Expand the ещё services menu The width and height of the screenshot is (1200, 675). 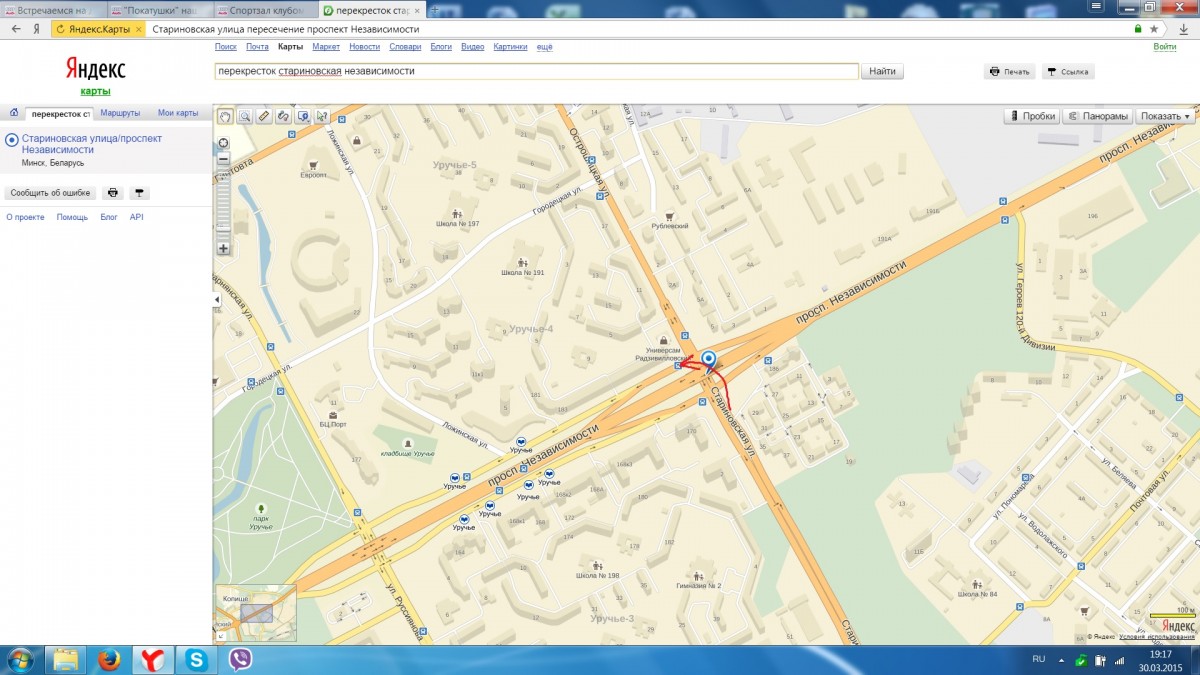click(x=545, y=47)
